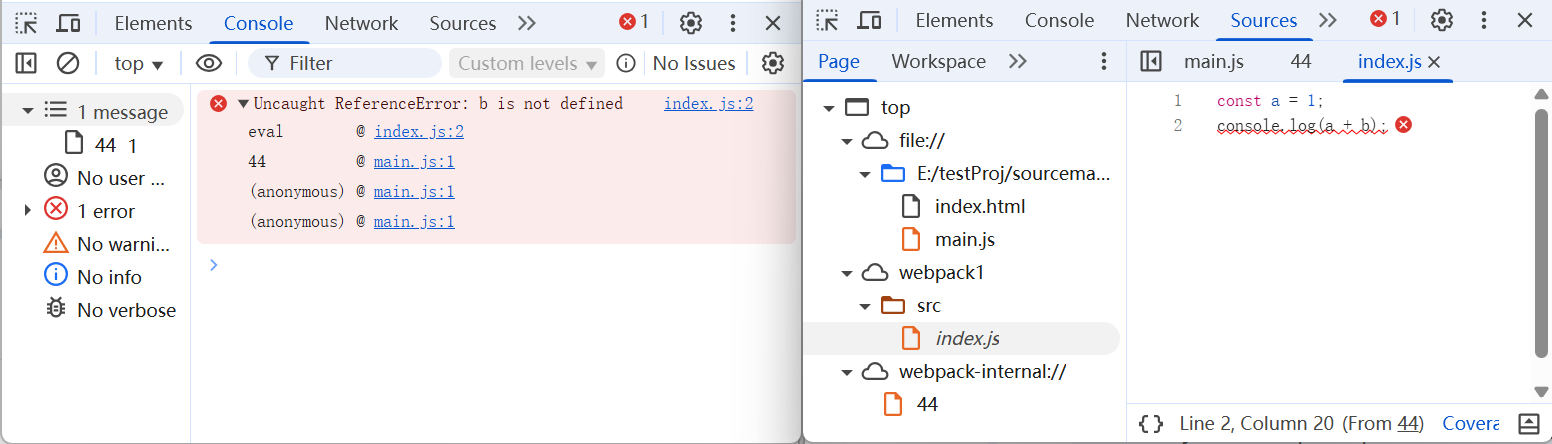The image size is (1552, 444).
Task: Hide the Sources navigator pane icon
Action: pyautogui.click(x=1150, y=61)
